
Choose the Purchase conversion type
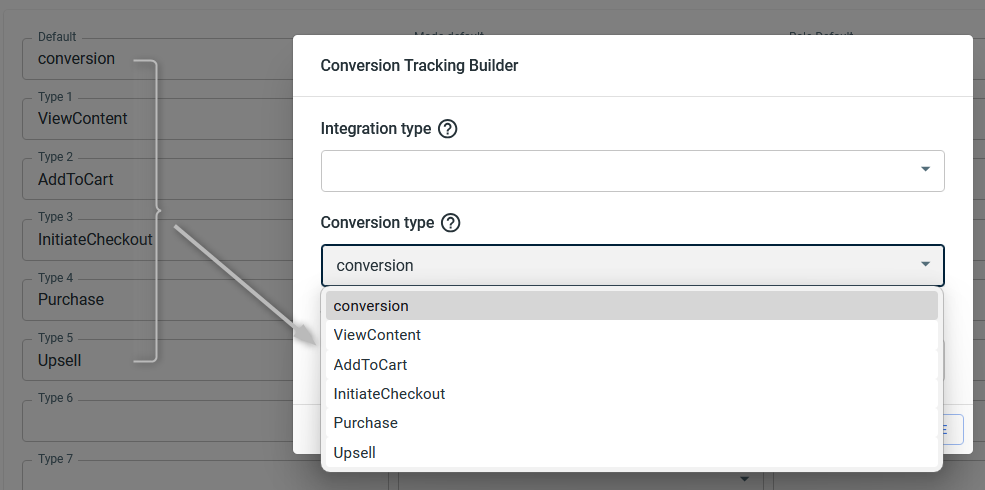click(631, 423)
